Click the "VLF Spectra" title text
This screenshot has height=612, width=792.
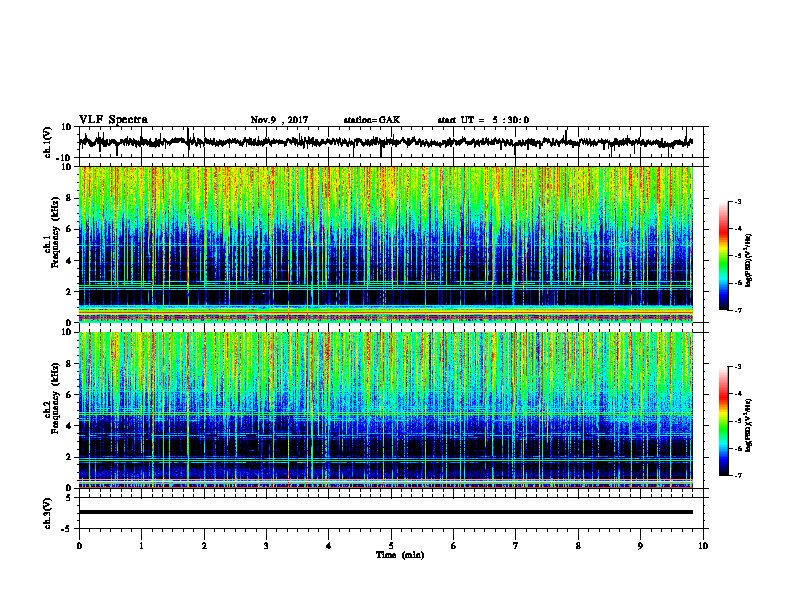pos(113,120)
